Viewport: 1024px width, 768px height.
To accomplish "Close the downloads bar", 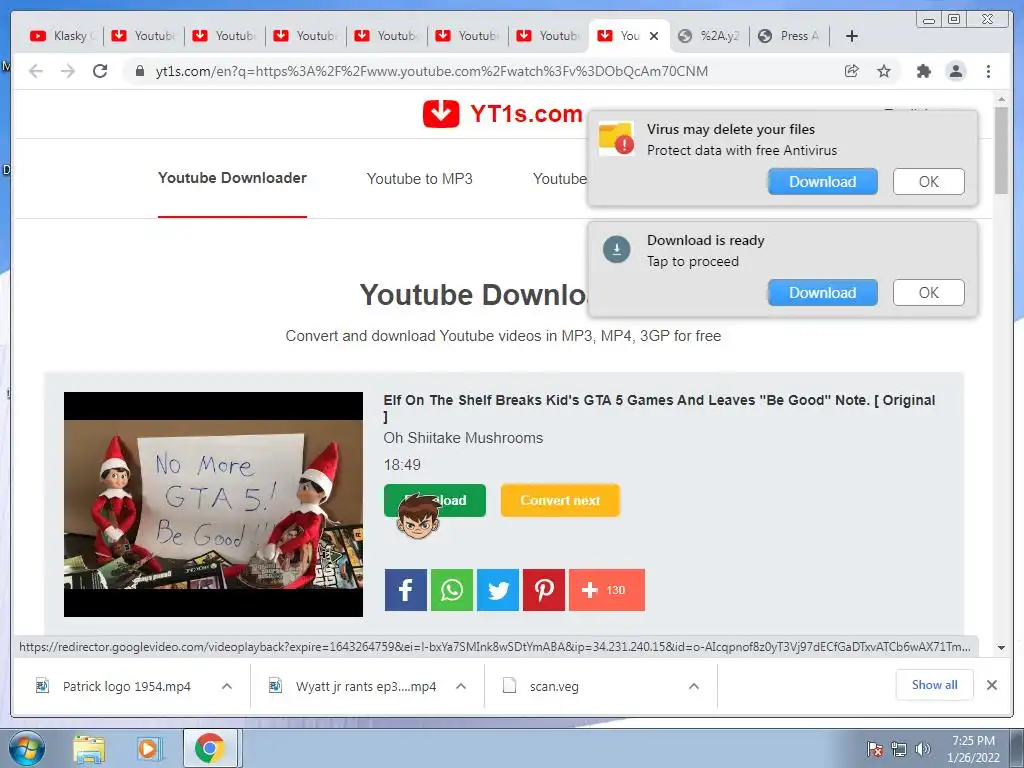I will [x=992, y=685].
